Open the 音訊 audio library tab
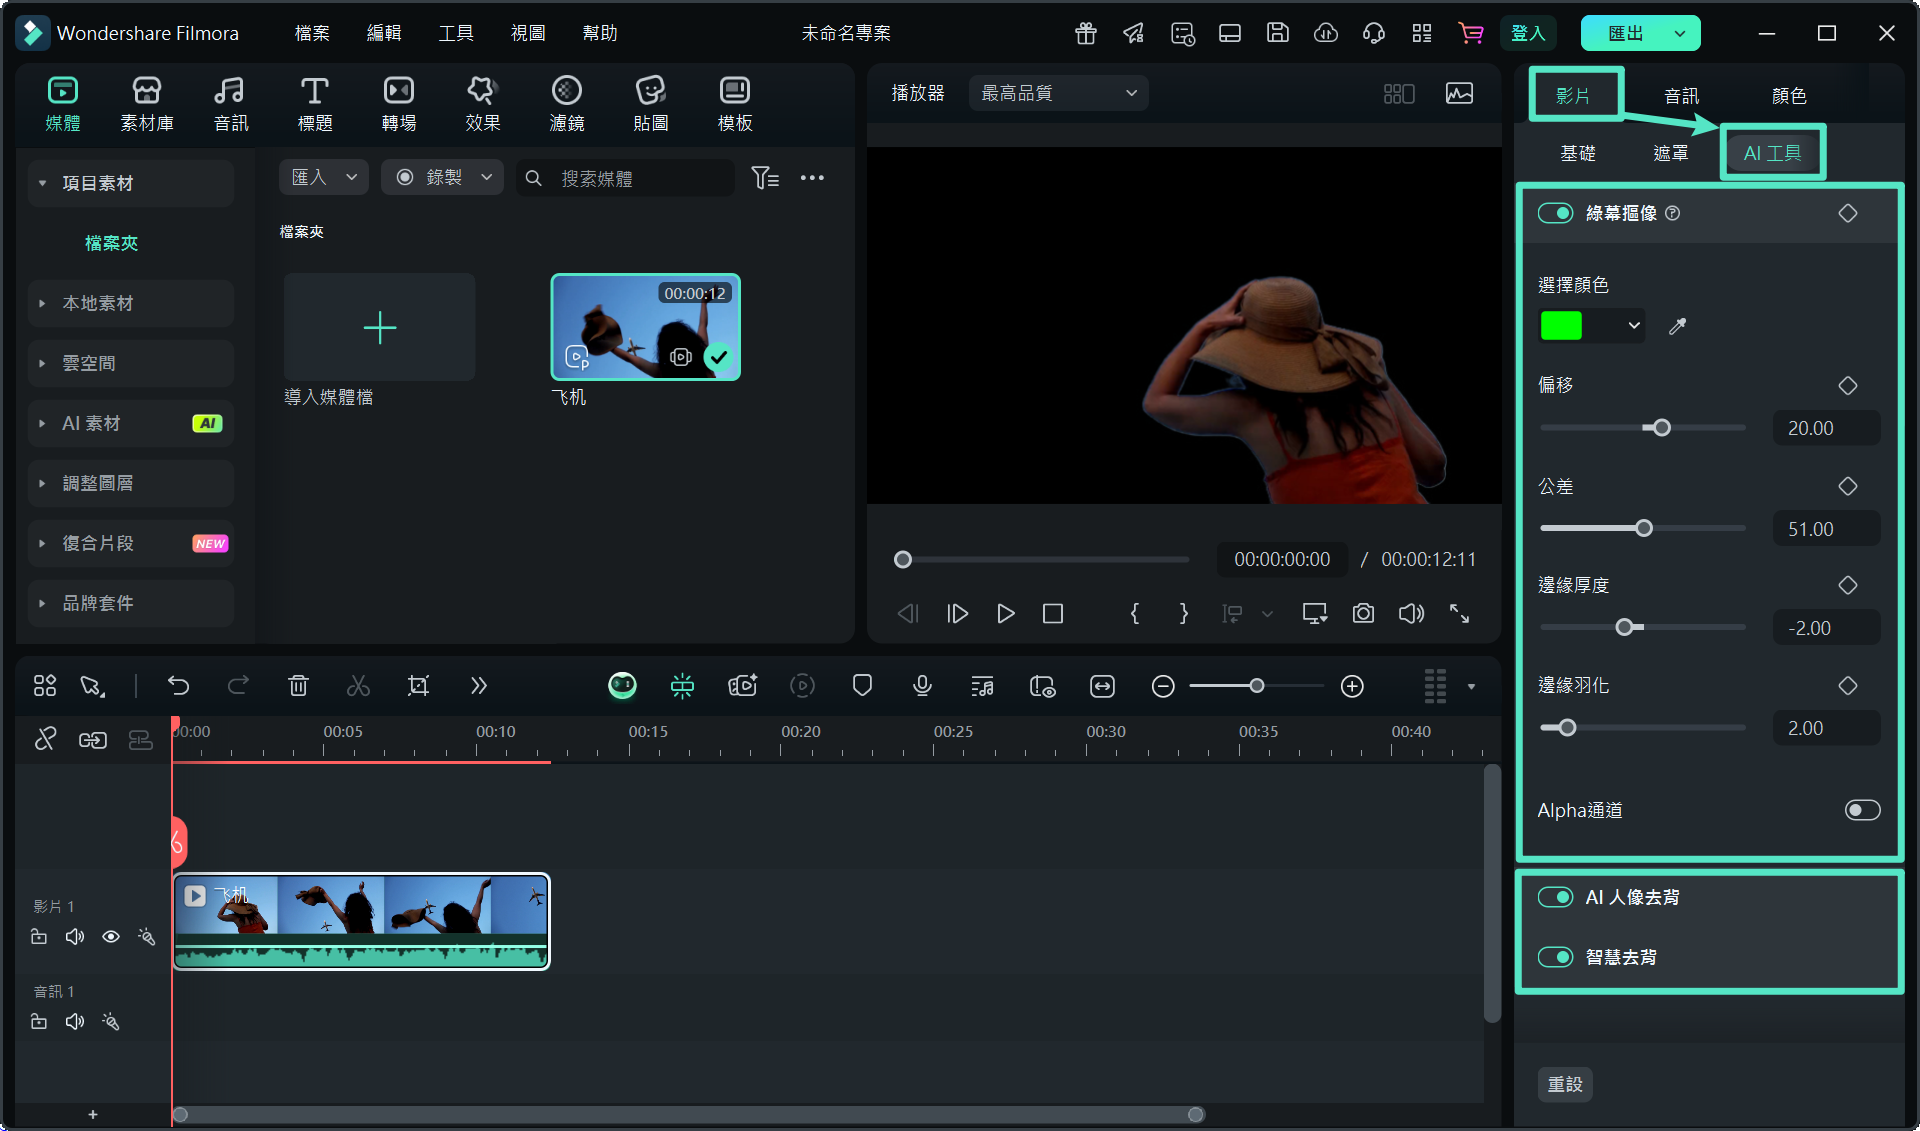Screen dimensions: 1920x1131 (x=230, y=105)
